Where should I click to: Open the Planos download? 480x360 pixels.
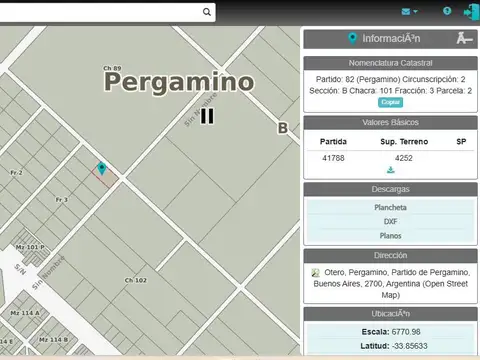pos(390,236)
